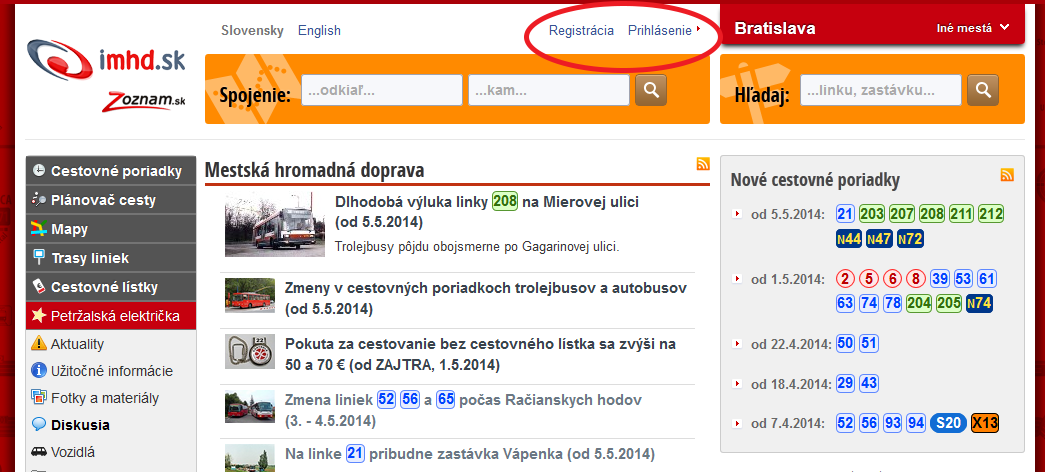Screen dimensions: 1045x472
Task: Switch language to English
Action: point(319,30)
